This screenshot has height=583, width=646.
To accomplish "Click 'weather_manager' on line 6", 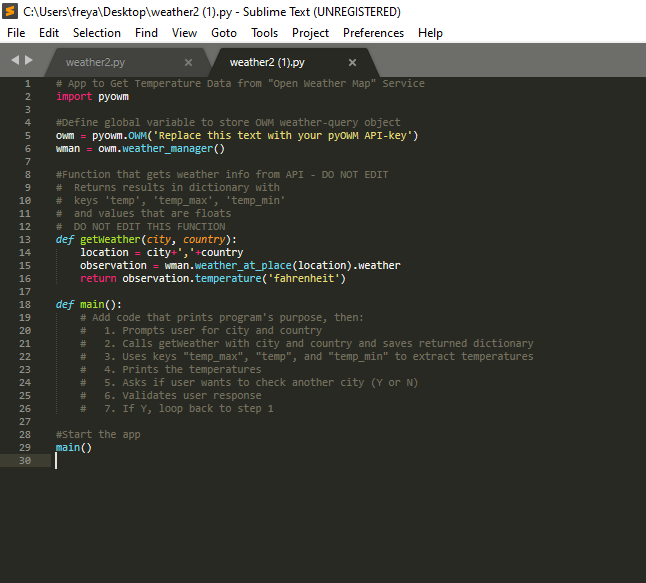I will click(167, 149).
